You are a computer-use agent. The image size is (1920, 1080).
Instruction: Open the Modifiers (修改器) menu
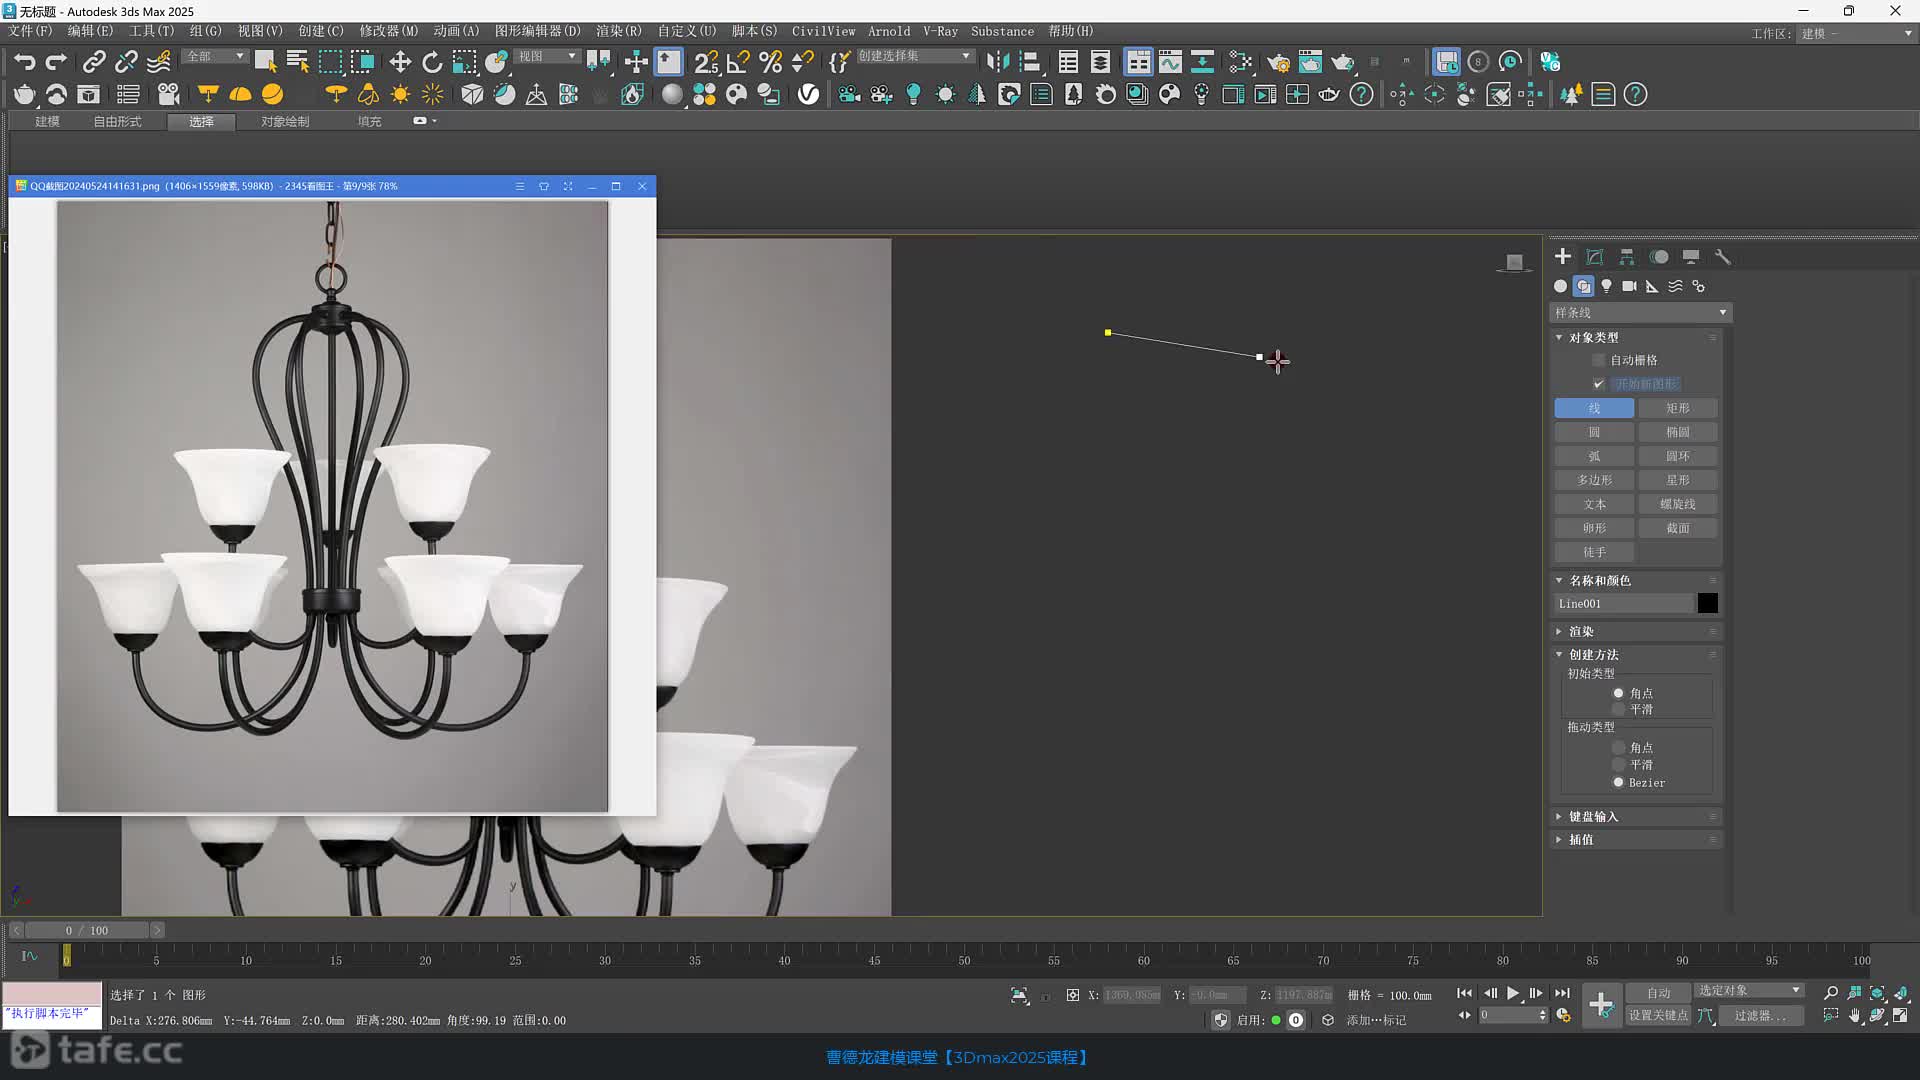pos(389,31)
